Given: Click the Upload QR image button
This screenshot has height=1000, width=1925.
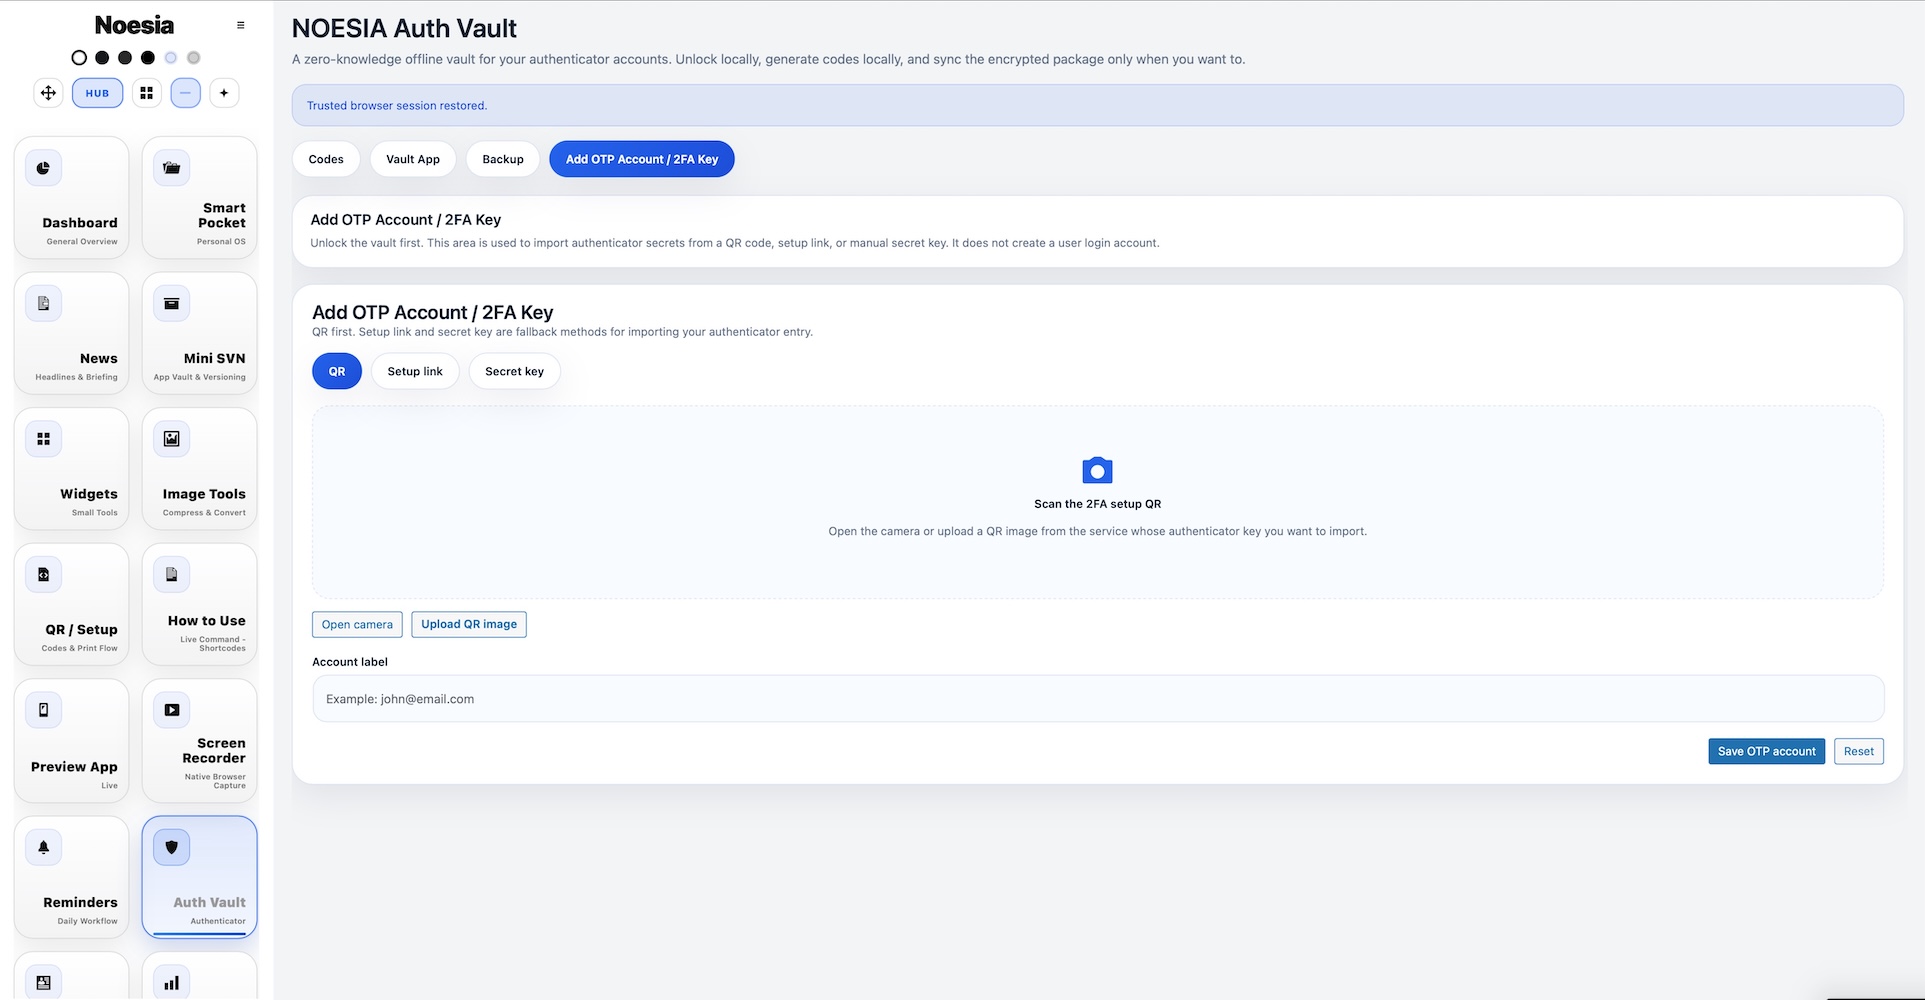Looking at the screenshot, I should click(x=469, y=624).
